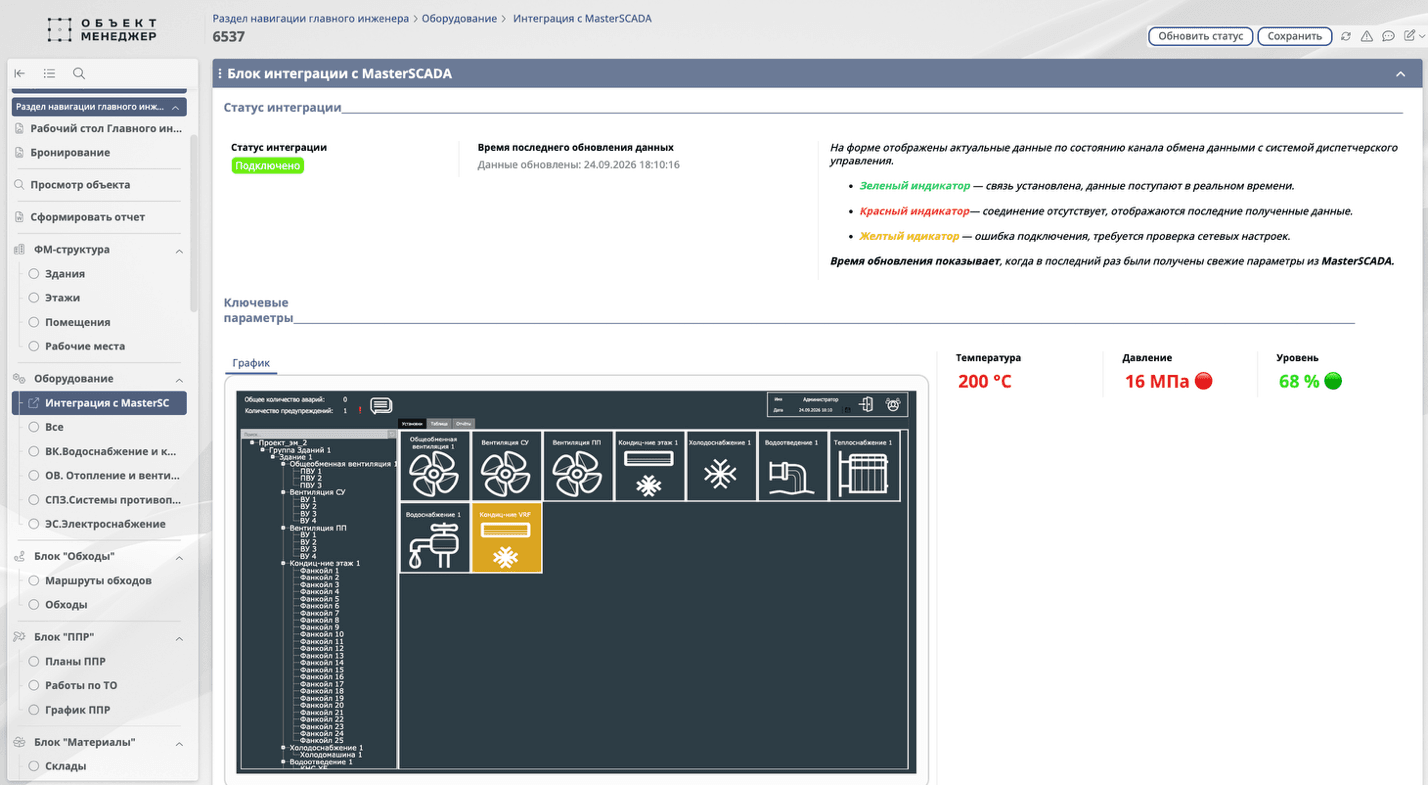Click the SCADA messages chat icon
This screenshot has width=1428, height=785.
coord(381,405)
